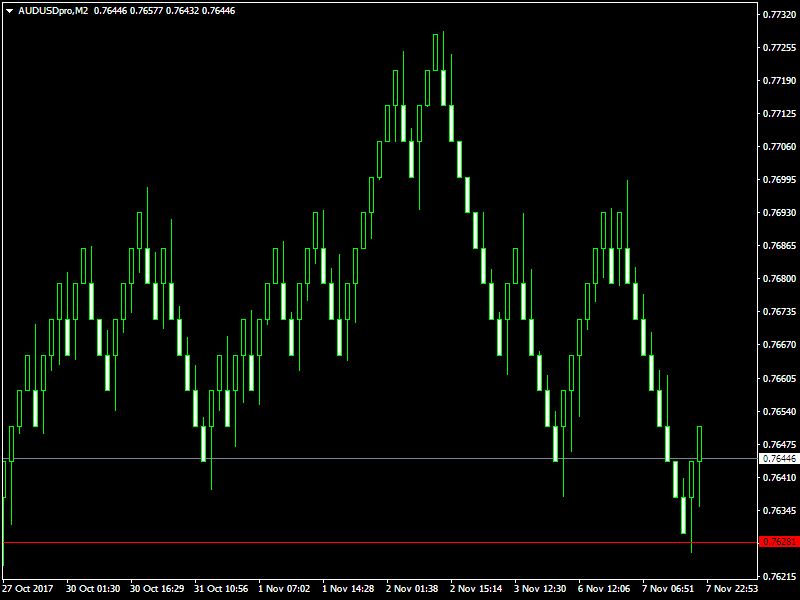Click the 2 Nov 01:38 time label
Viewport: 800px width, 600px height.
[412, 589]
